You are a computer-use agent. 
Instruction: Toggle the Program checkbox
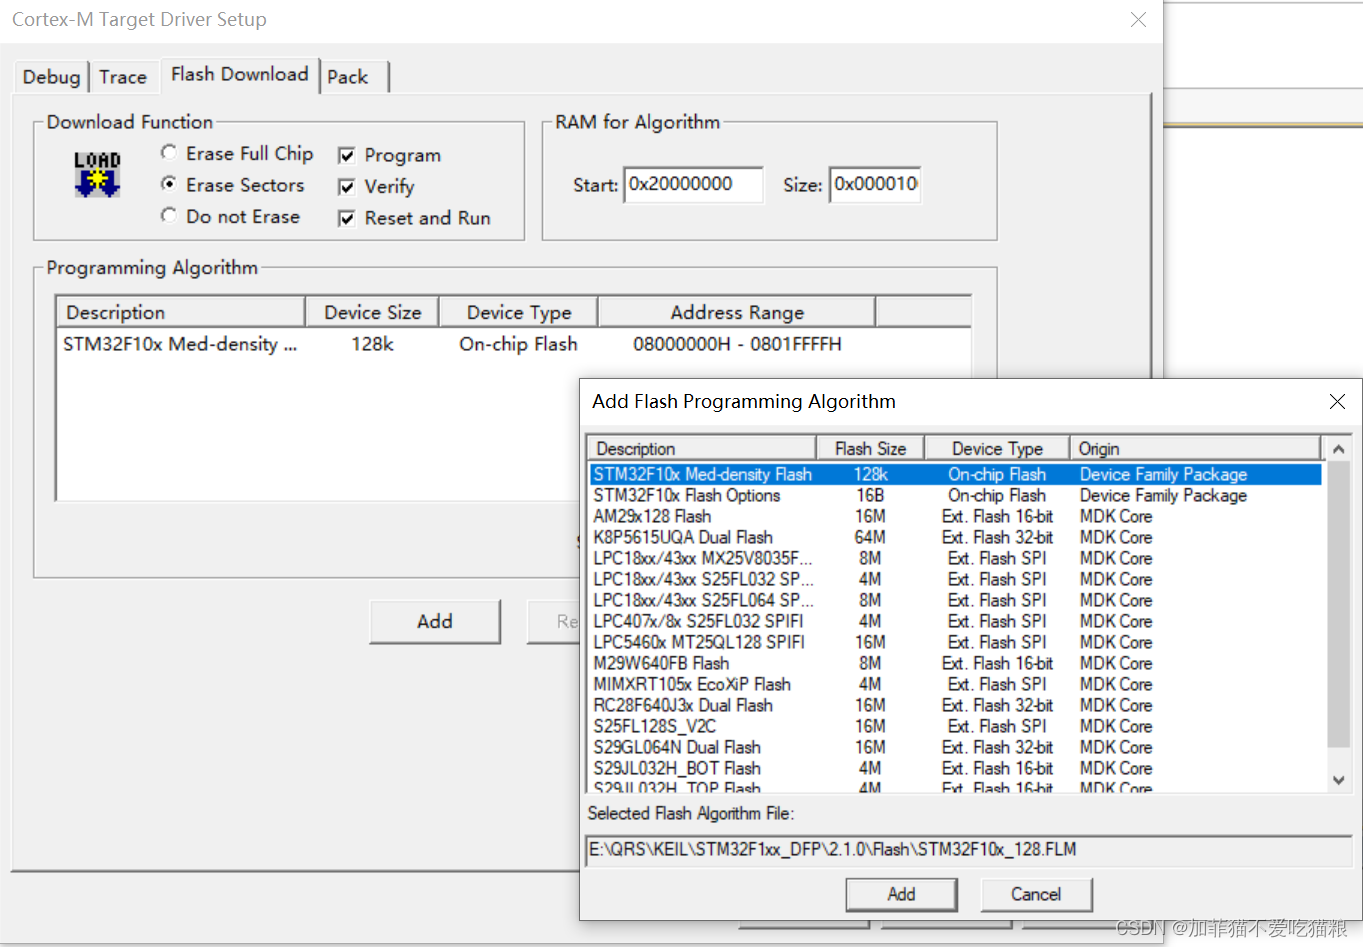pos(347,155)
